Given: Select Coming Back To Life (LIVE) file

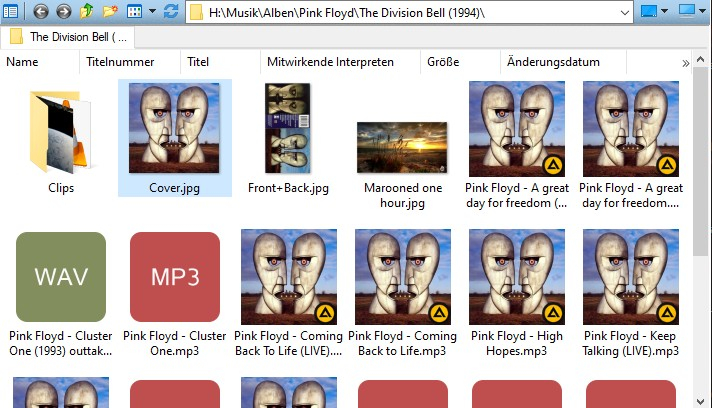Looking at the screenshot, I should [289, 277].
